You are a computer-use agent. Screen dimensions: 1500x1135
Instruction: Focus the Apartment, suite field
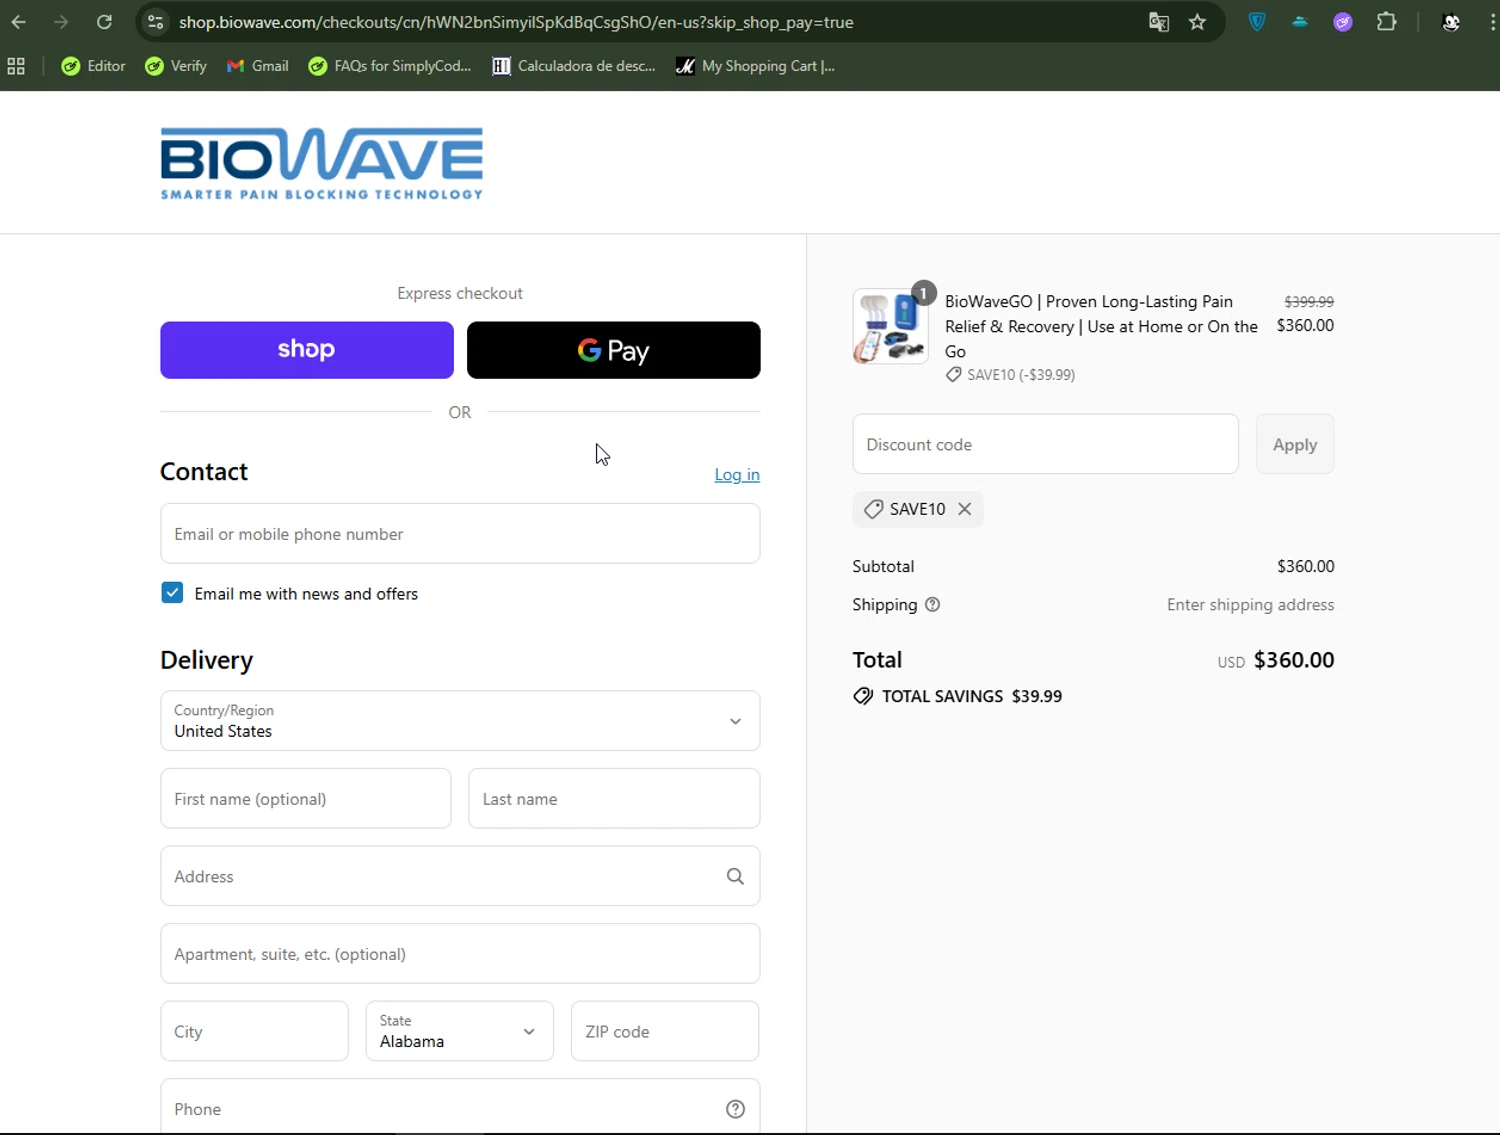(x=460, y=954)
